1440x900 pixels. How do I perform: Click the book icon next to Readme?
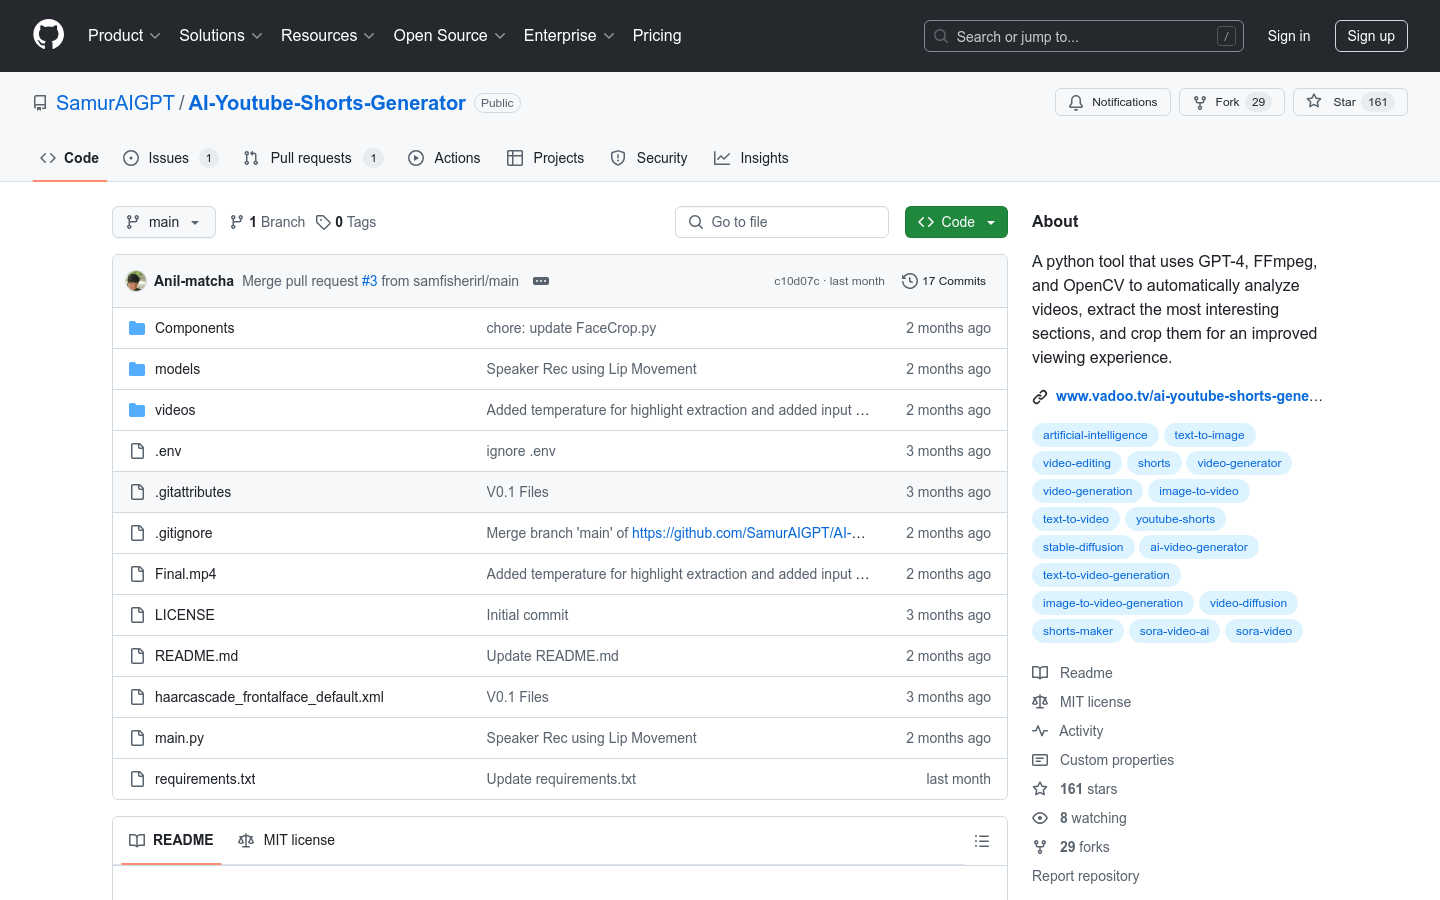coord(1040,673)
